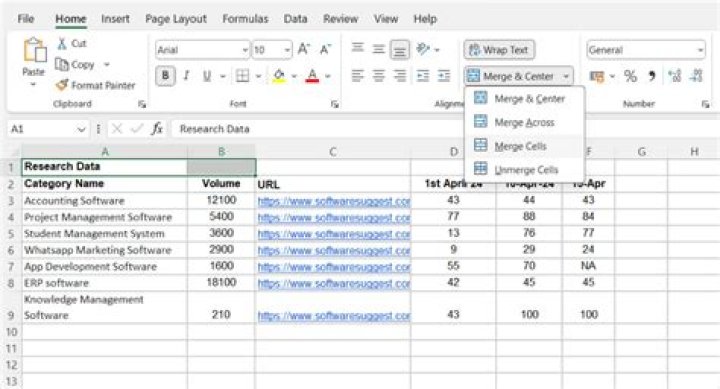Screen dimensions: 720x389
Task: Click the Copy icon
Action: pyautogui.click(x=62, y=64)
